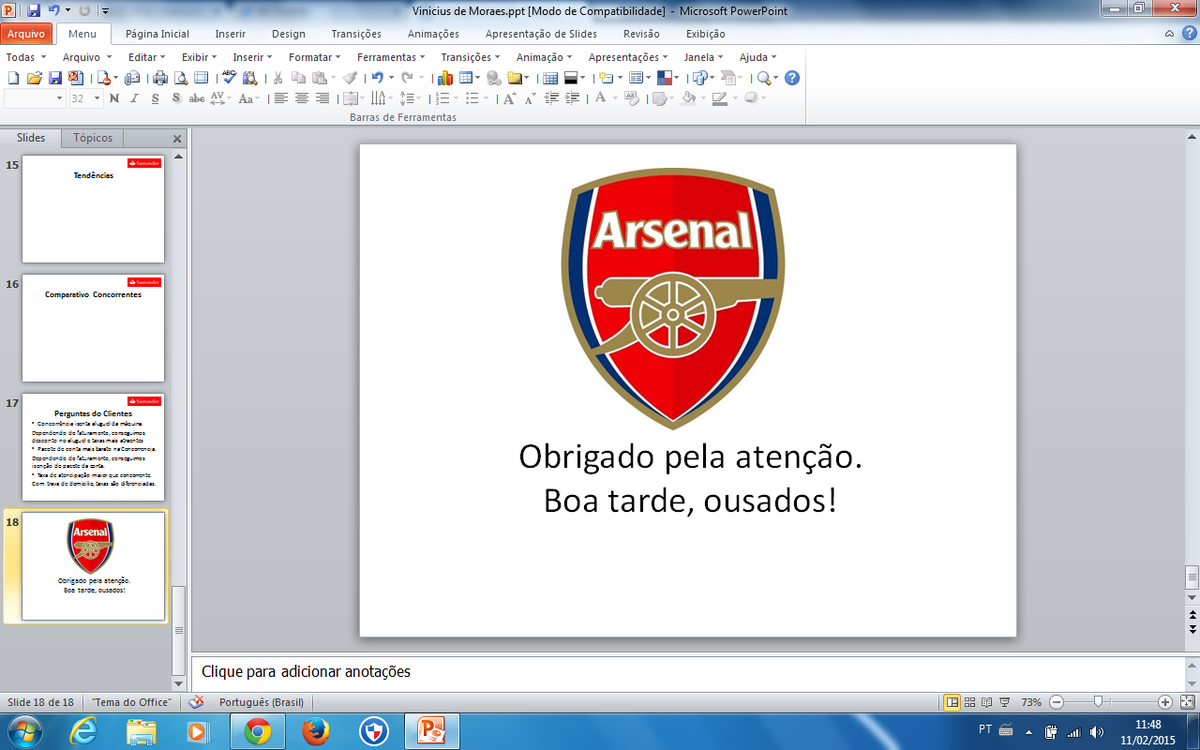The image size is (1200, 750).
Task: Click the Format Painter brush
Action: click(x=349, y=78)
